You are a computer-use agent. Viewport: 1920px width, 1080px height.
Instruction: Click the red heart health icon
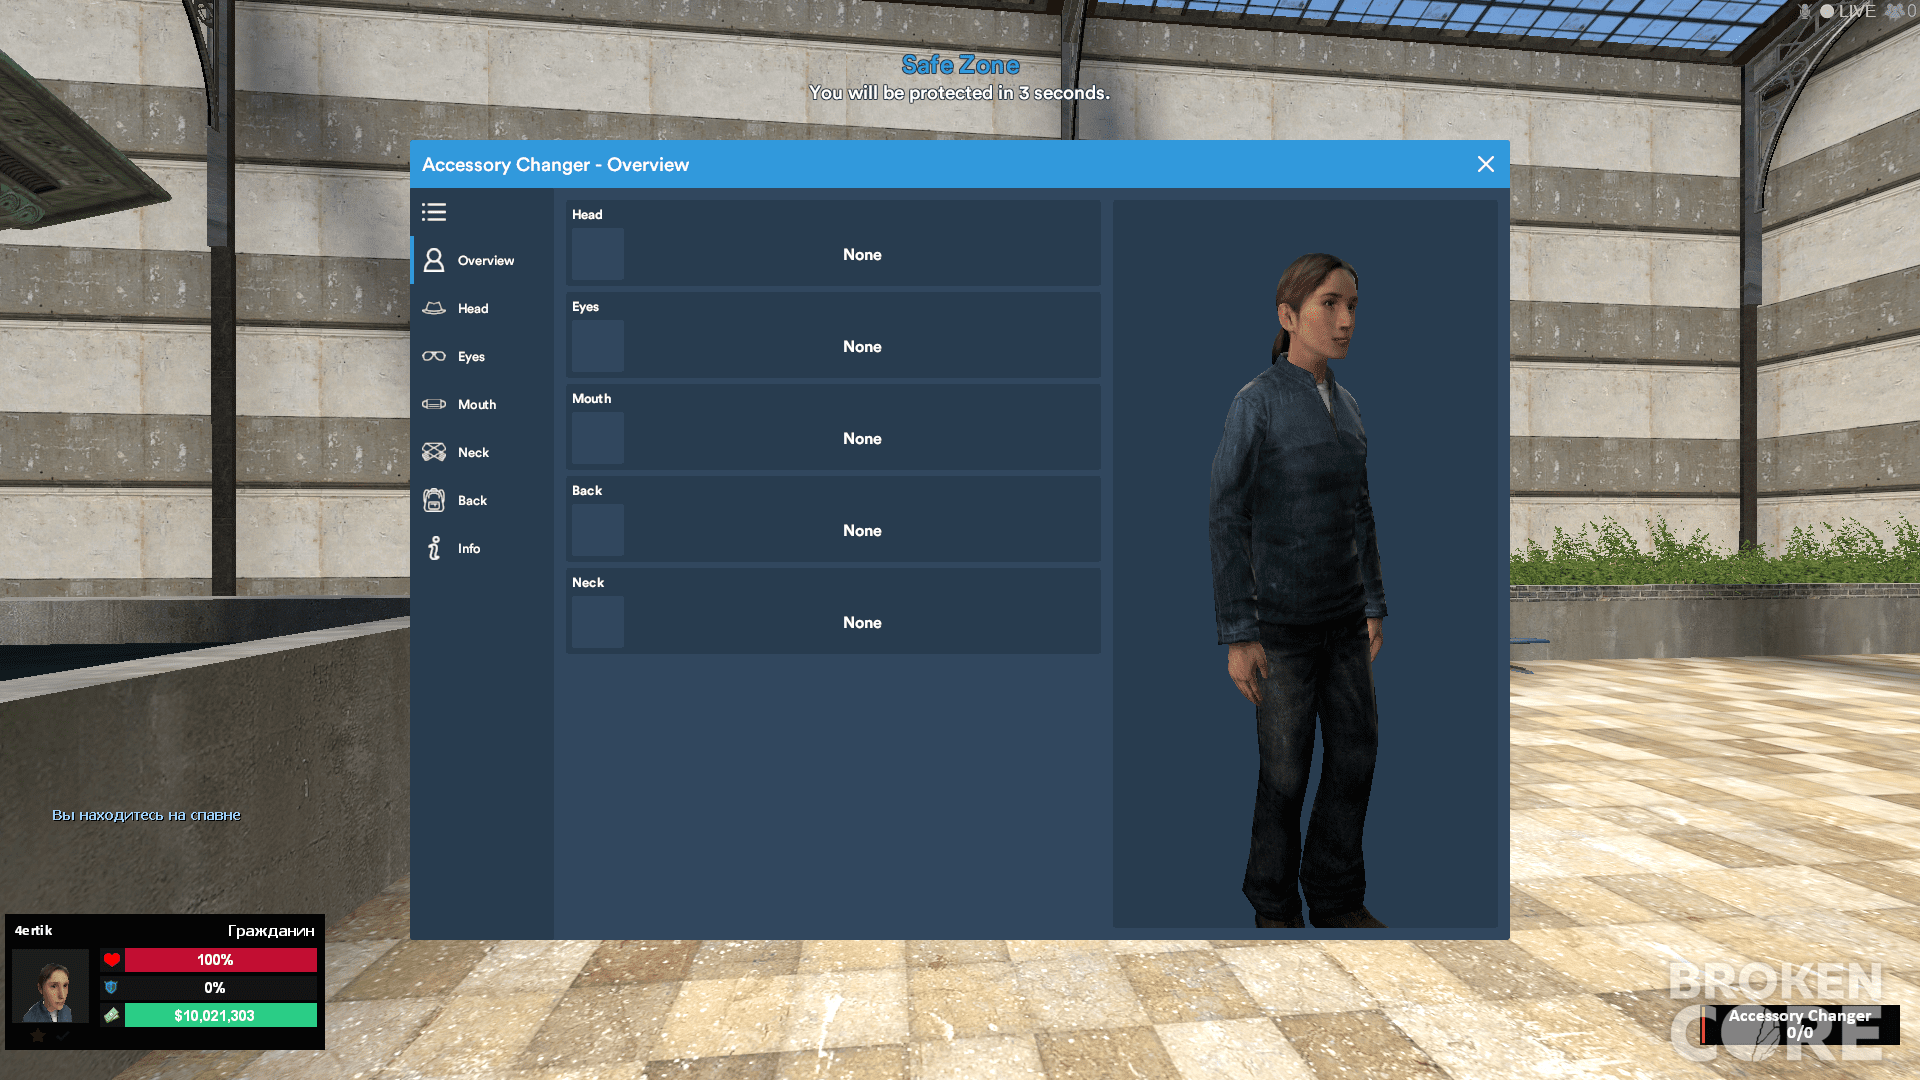tap(111, 960)
